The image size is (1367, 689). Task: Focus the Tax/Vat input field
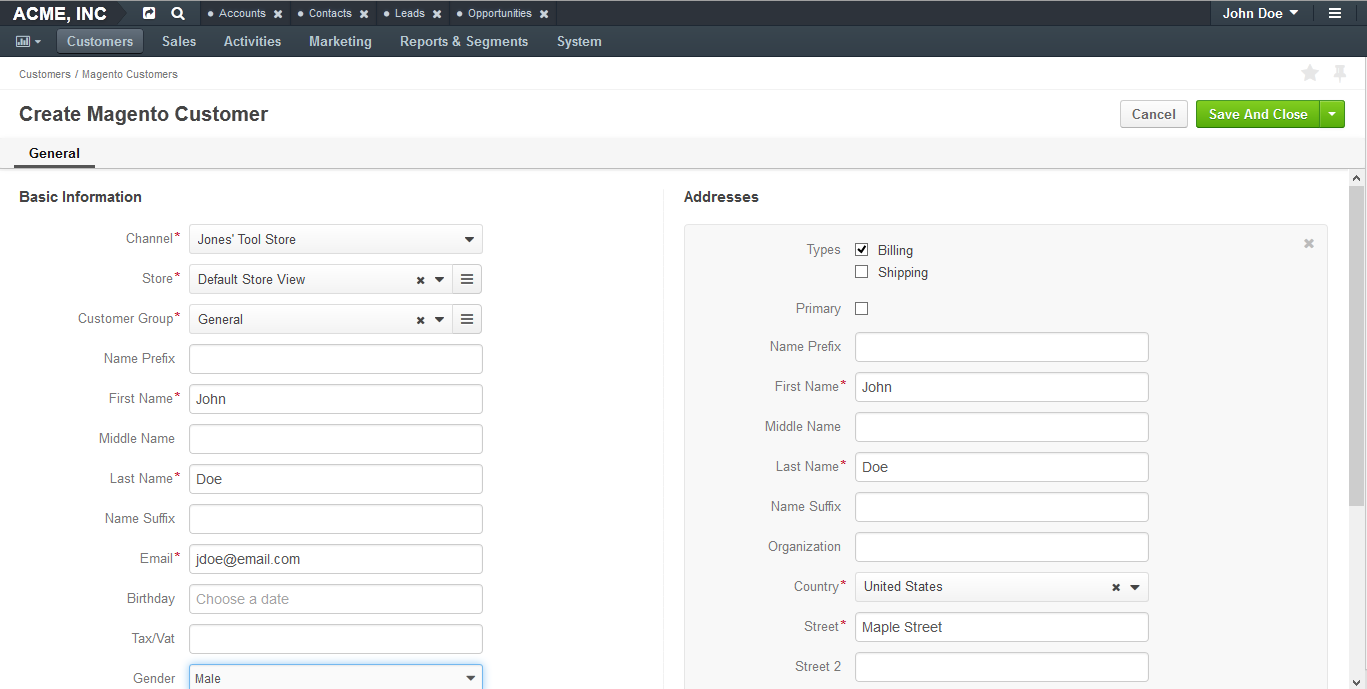click(336, 639)
